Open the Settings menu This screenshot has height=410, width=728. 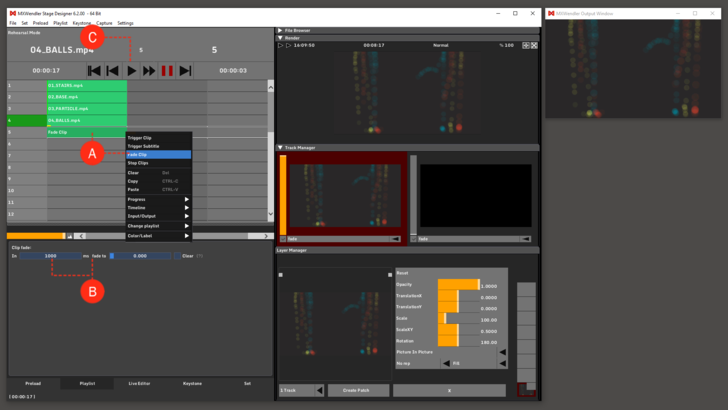pyautogui.click(x=125, y=23)
